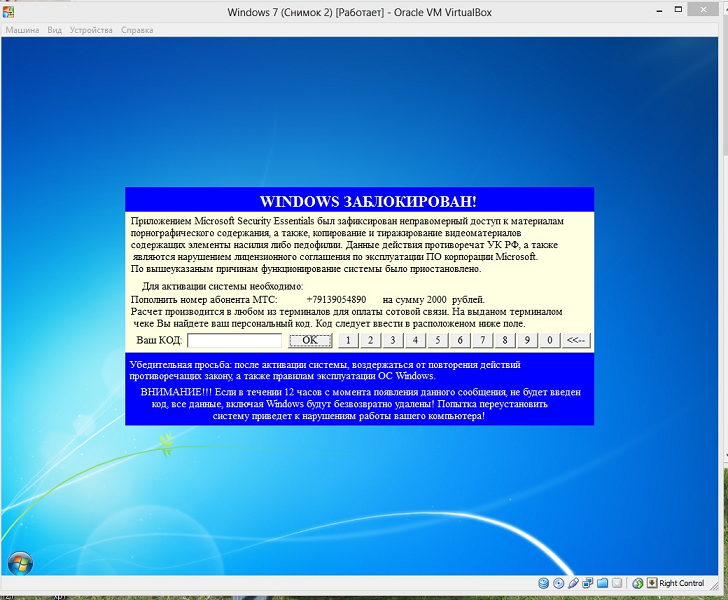Click keypad digit 0 button
728x600 pixels.
[550, 340]
